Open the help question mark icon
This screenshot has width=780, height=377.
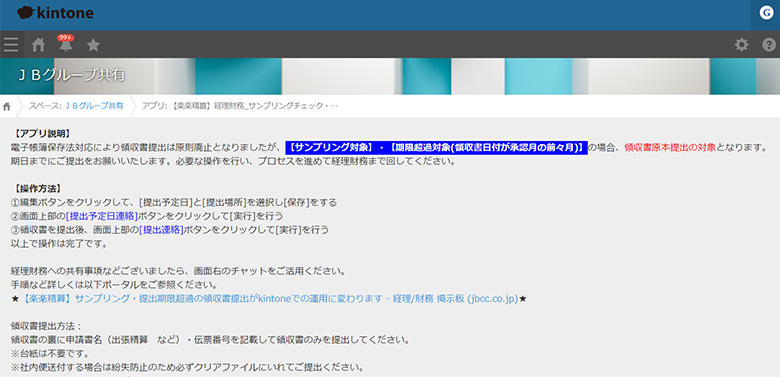tap(769, 45)
